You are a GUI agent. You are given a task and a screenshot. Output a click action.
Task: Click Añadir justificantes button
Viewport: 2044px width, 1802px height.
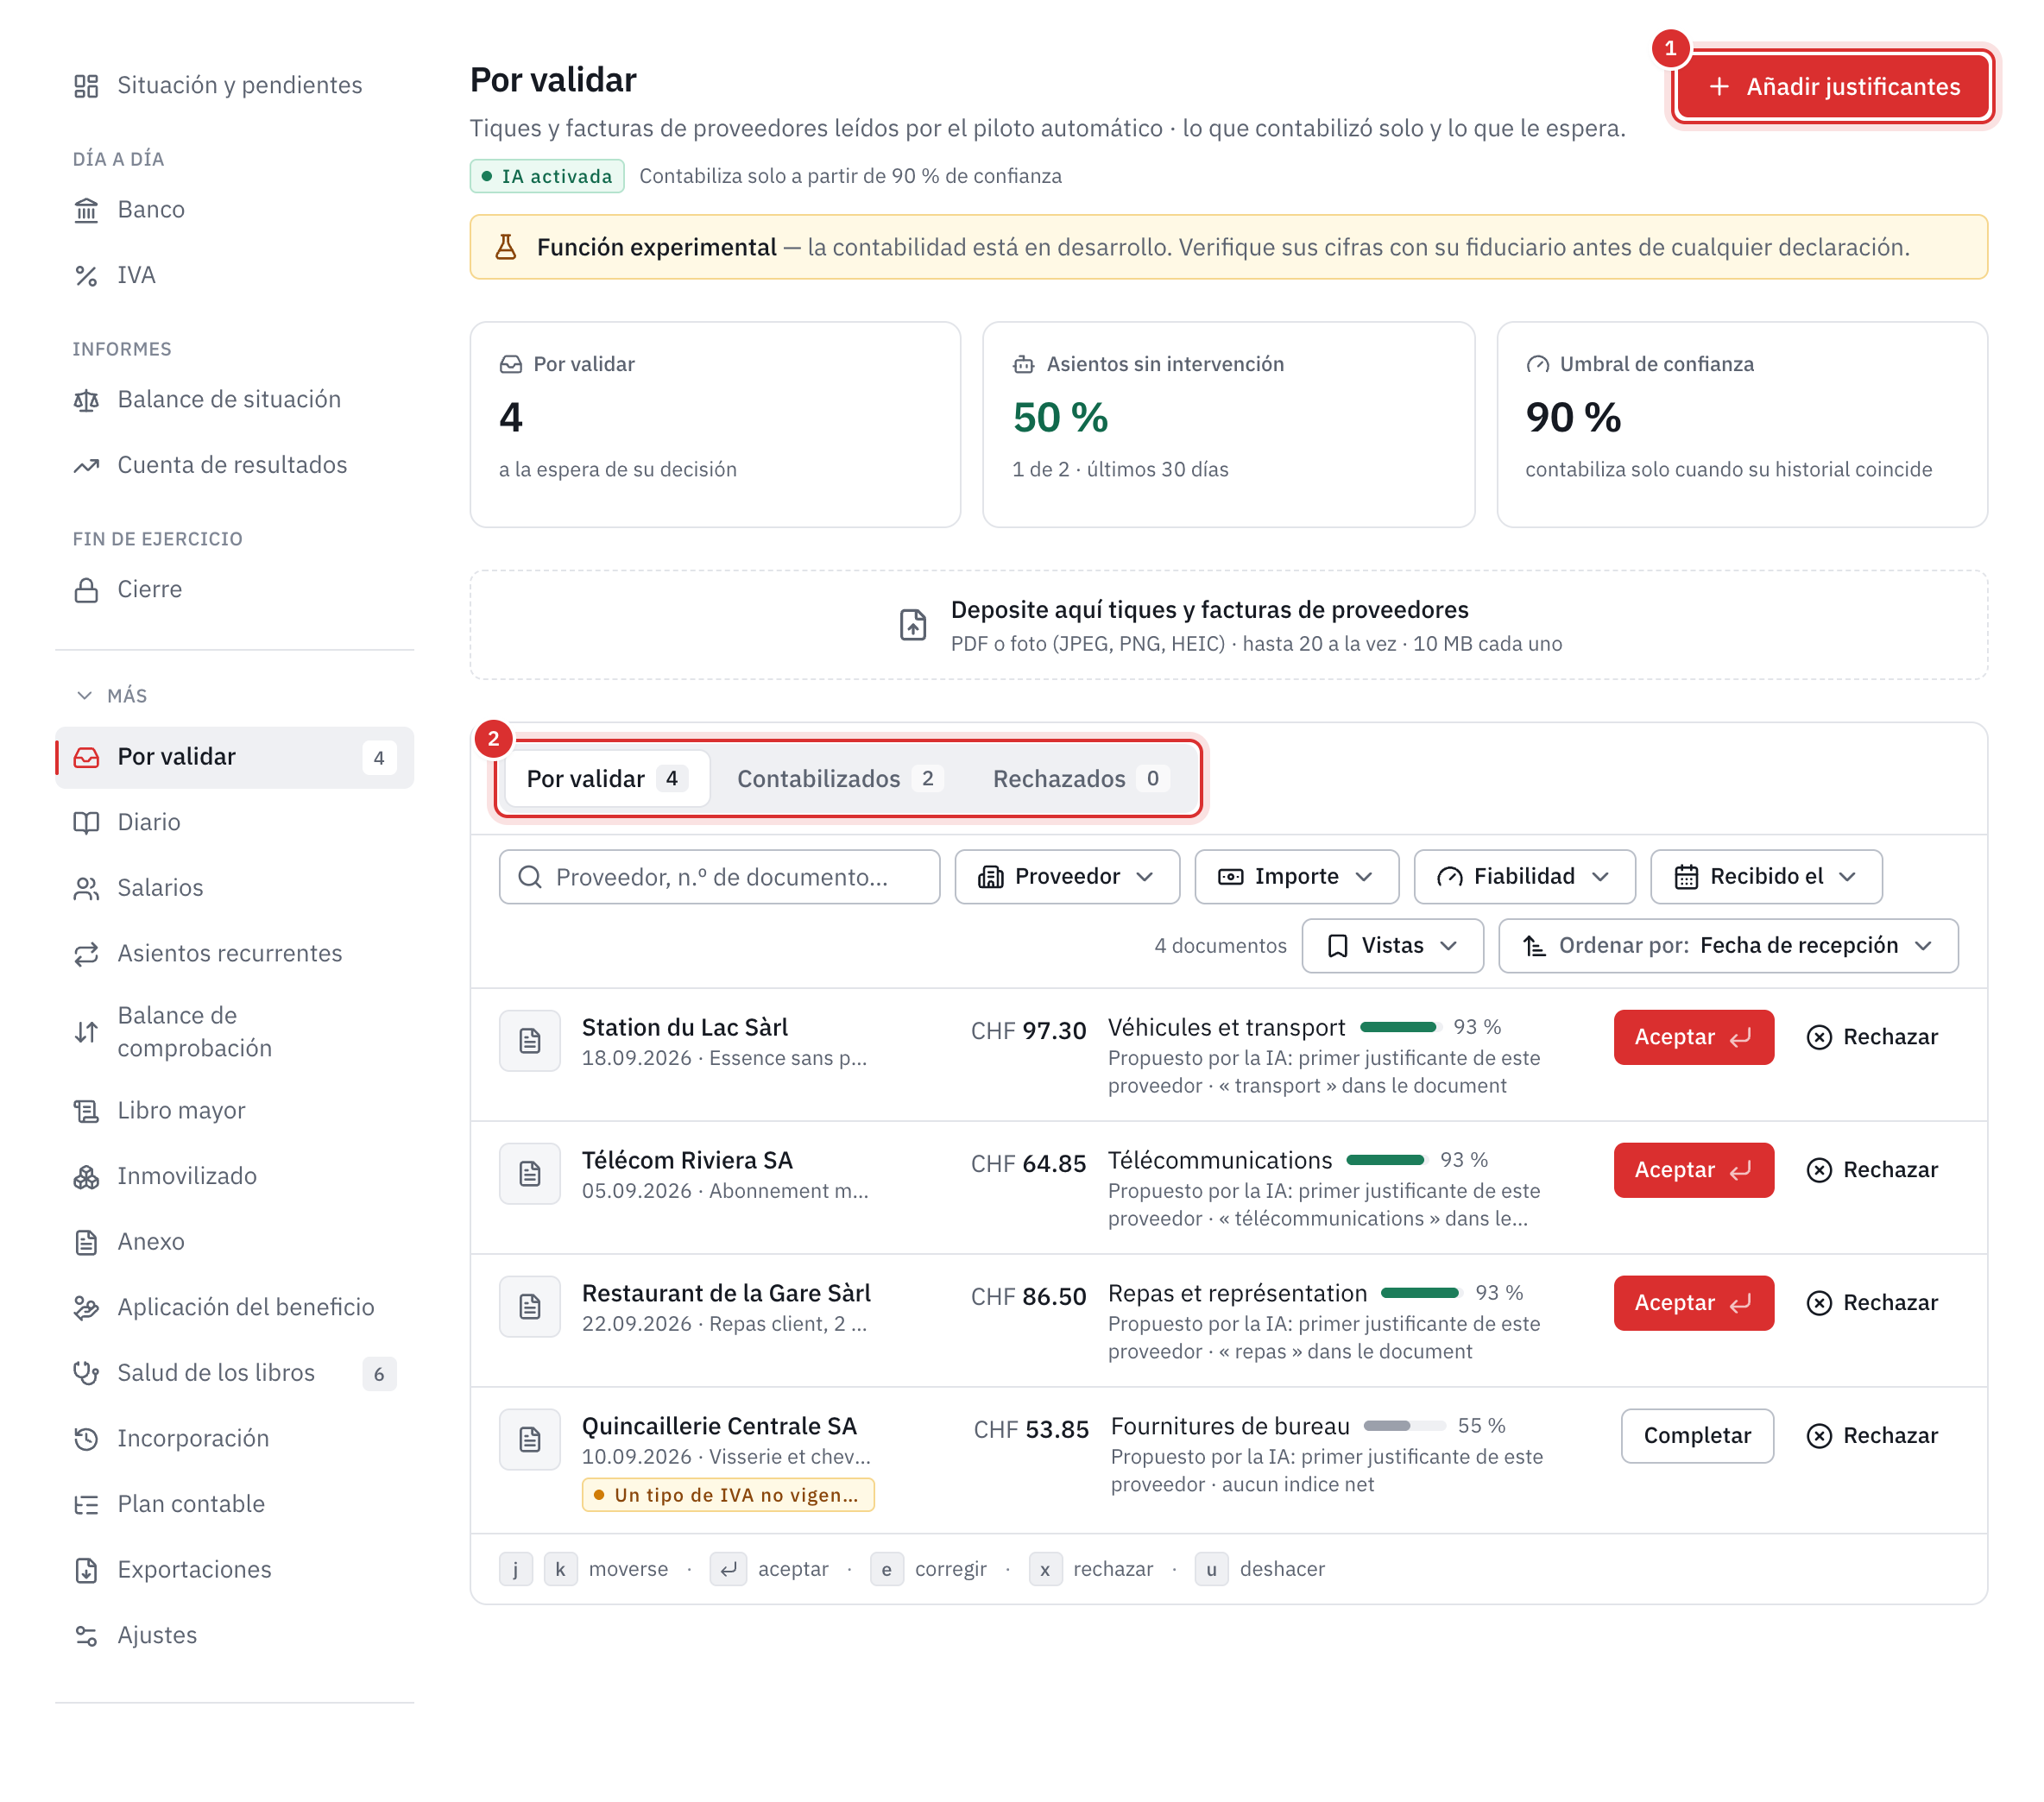click(x=1833, y=87)
